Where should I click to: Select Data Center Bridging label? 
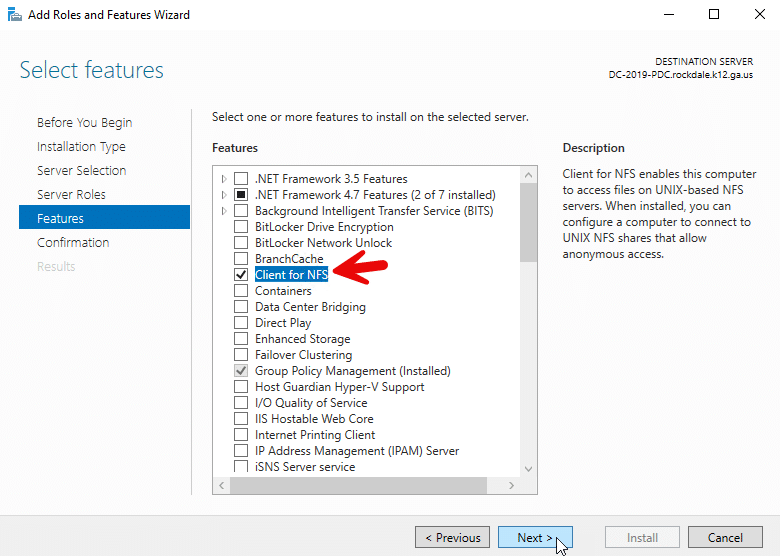(x=310, y=307)
